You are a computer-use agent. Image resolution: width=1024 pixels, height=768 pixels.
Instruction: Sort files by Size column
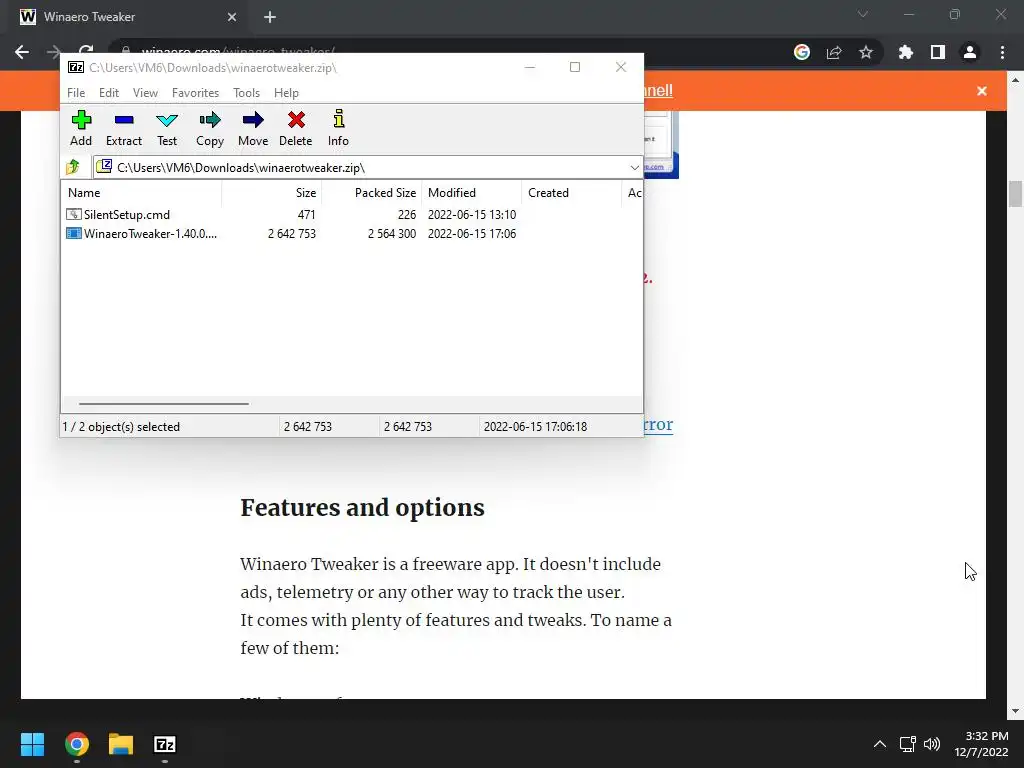pyautogui.click(x=272, y=193)
